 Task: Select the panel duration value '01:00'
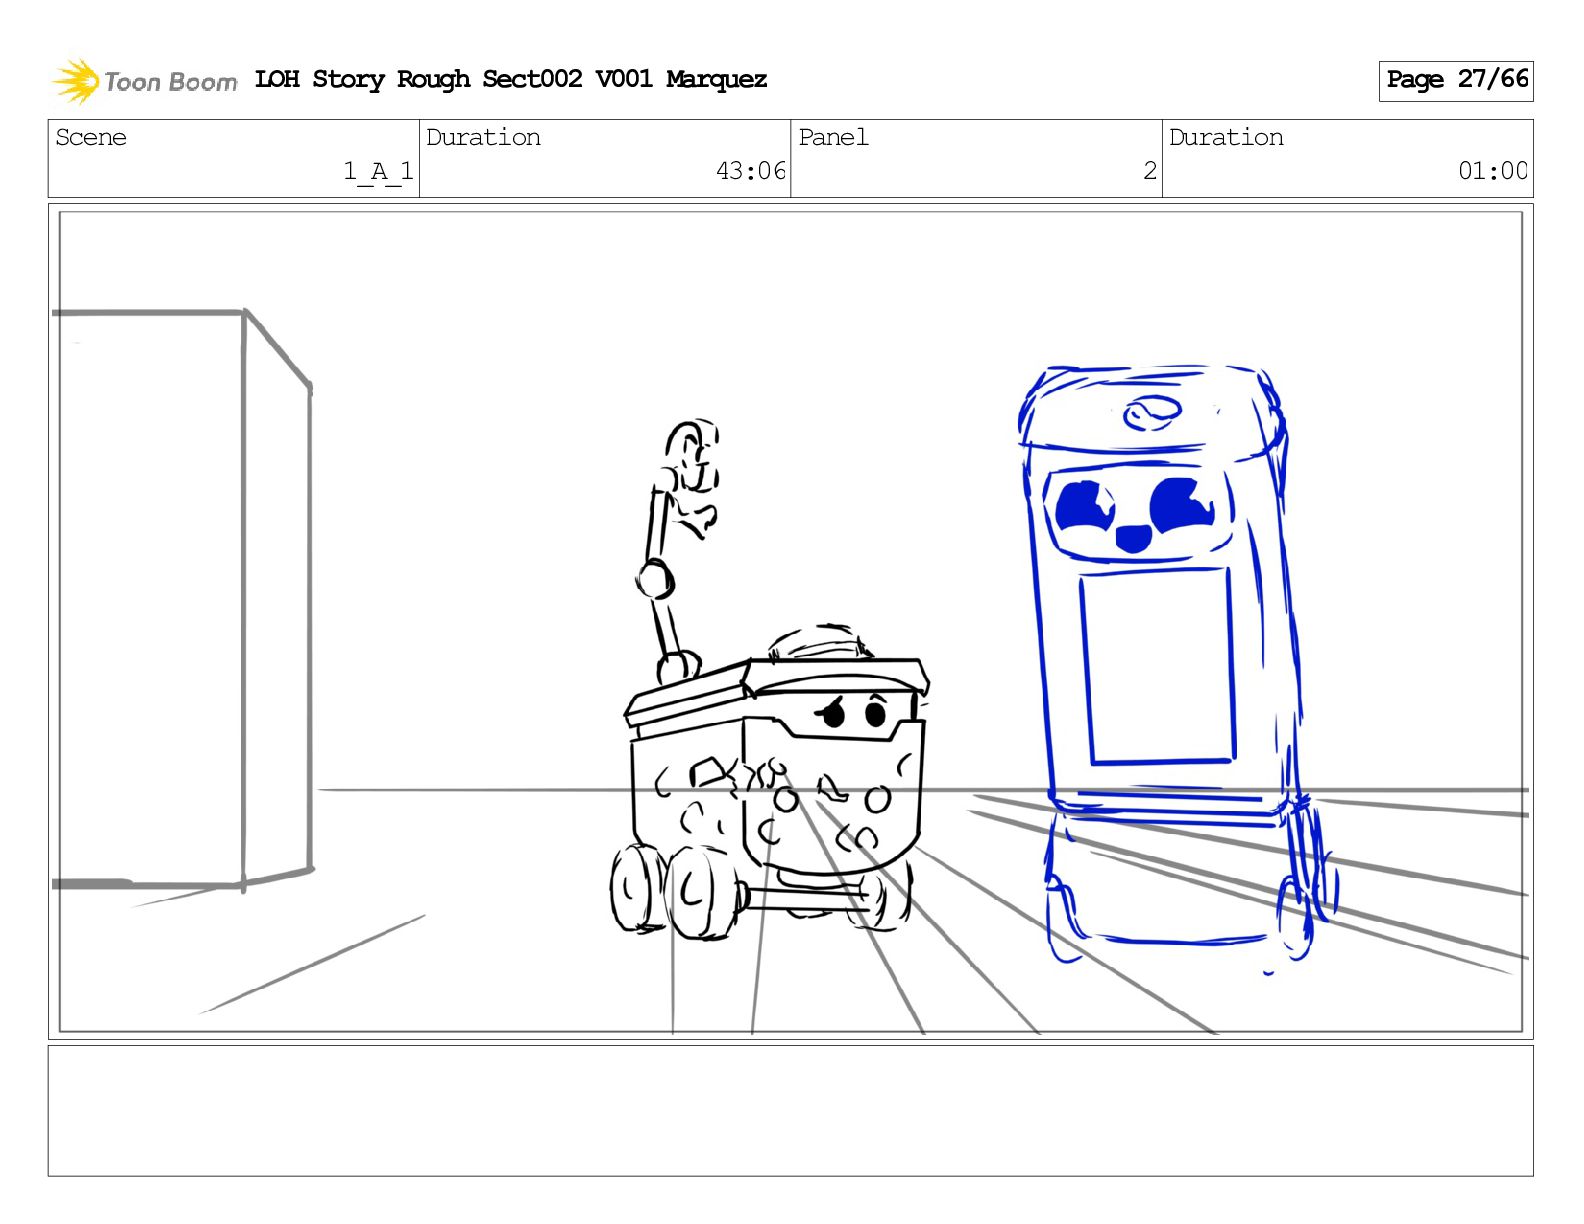1493,171
